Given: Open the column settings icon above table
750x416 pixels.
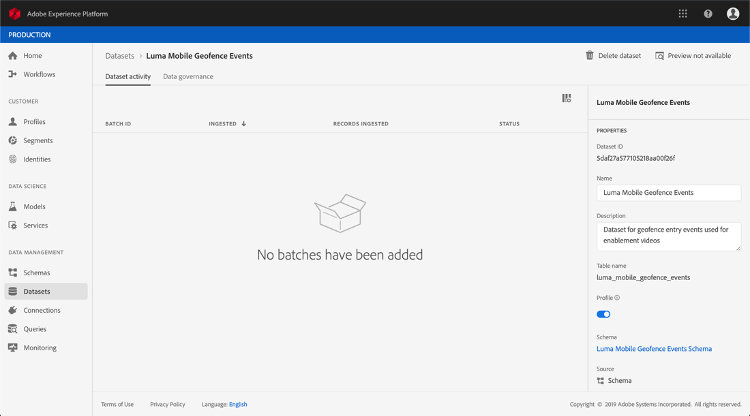Looking at the screenshot, I should coord(566,98).
